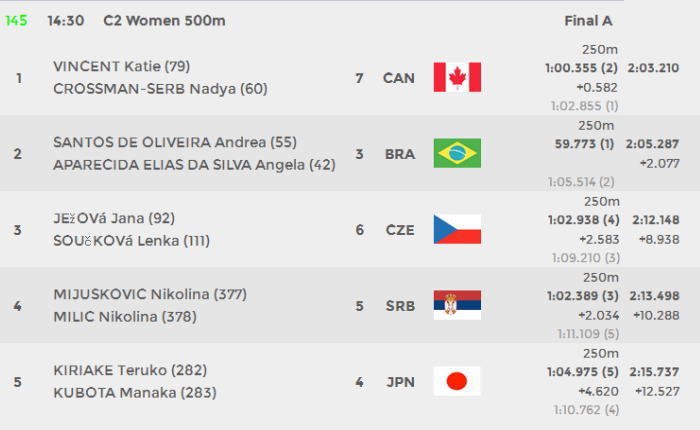Click the Final A label
700x430 pixels.
[x=588, y=21]
